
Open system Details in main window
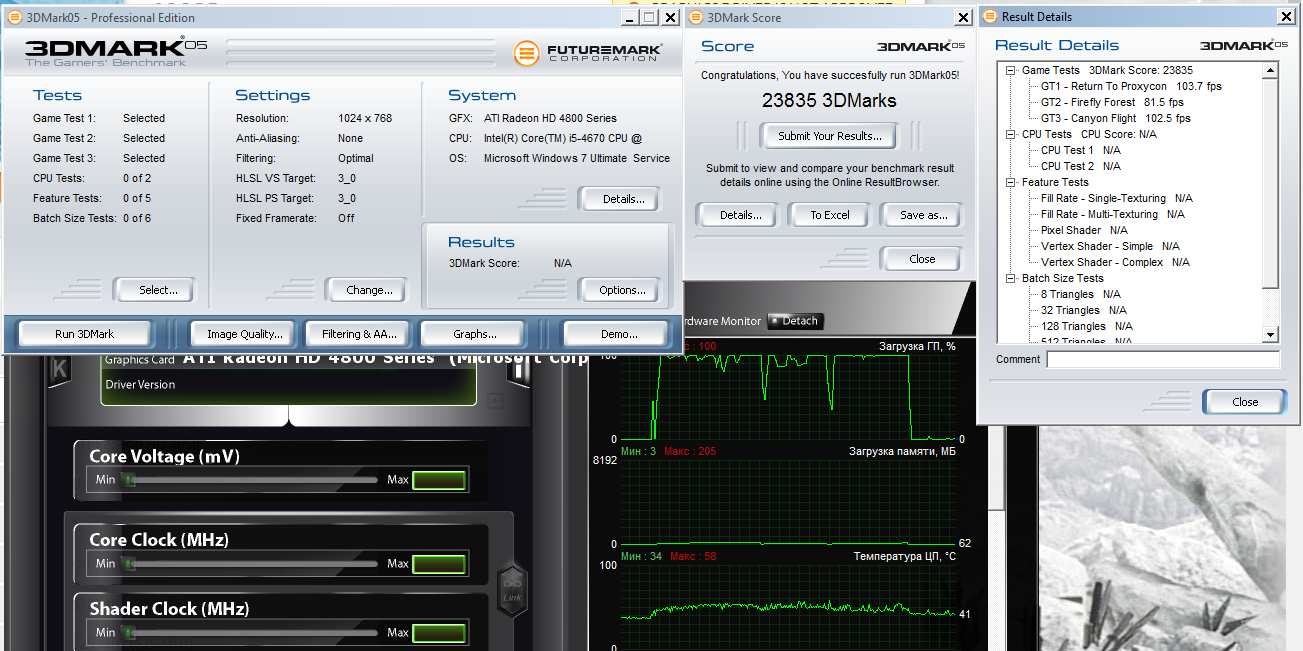(x=620, y=199)
